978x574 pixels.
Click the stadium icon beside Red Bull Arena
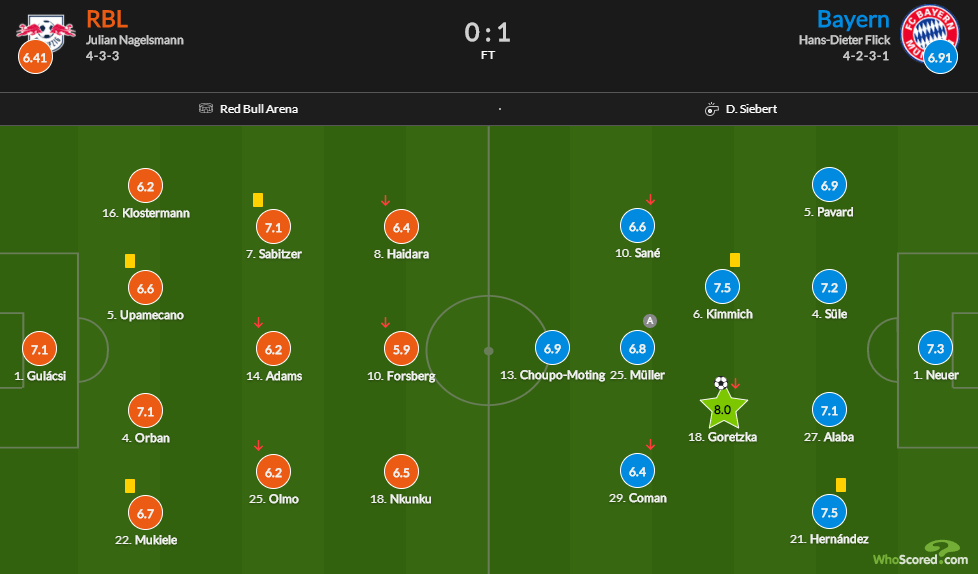pos(206,109)
